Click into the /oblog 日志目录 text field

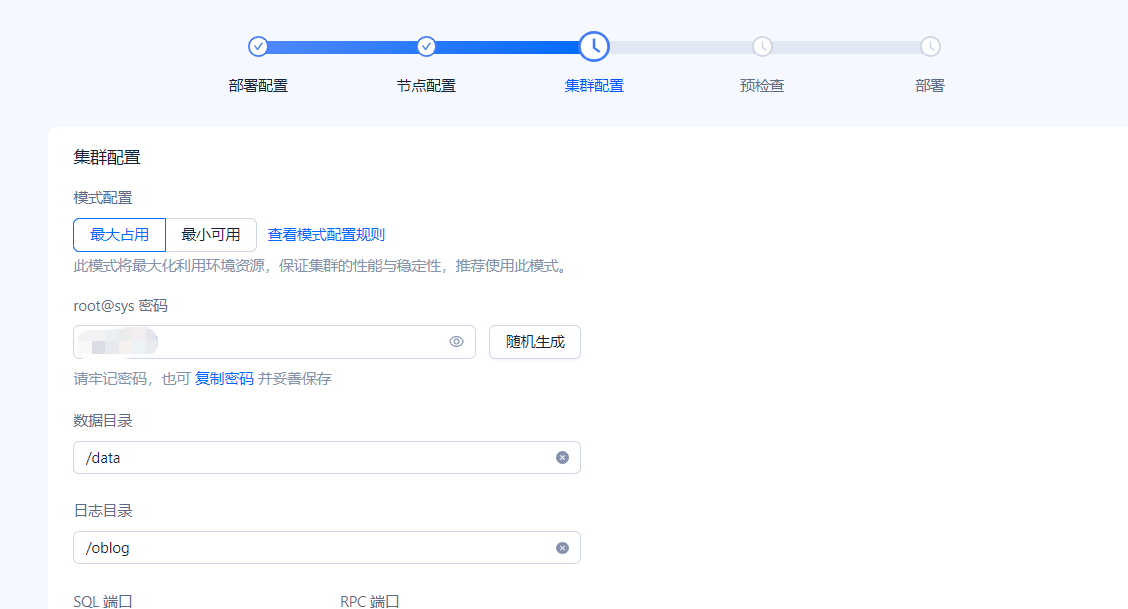310,548
